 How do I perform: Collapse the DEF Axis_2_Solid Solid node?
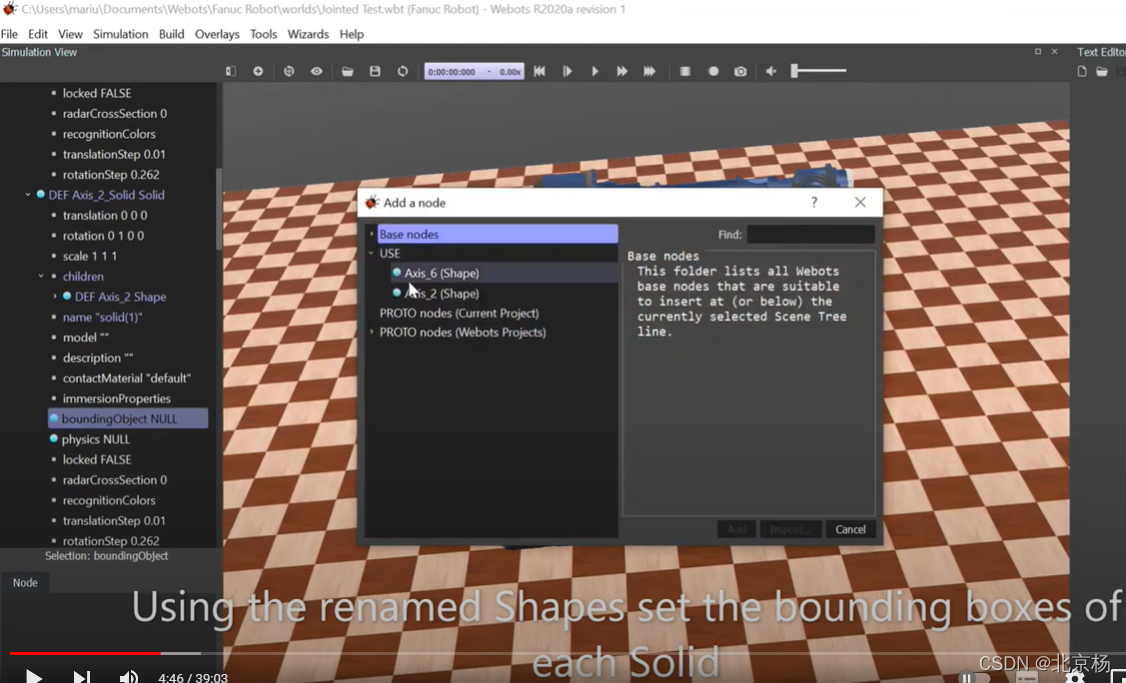click(28, 195)
